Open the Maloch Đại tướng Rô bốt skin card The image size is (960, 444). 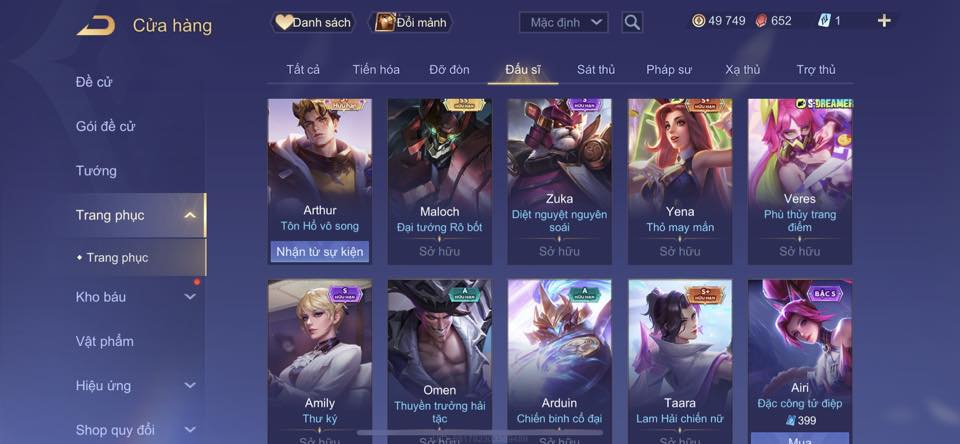(440, 182)
